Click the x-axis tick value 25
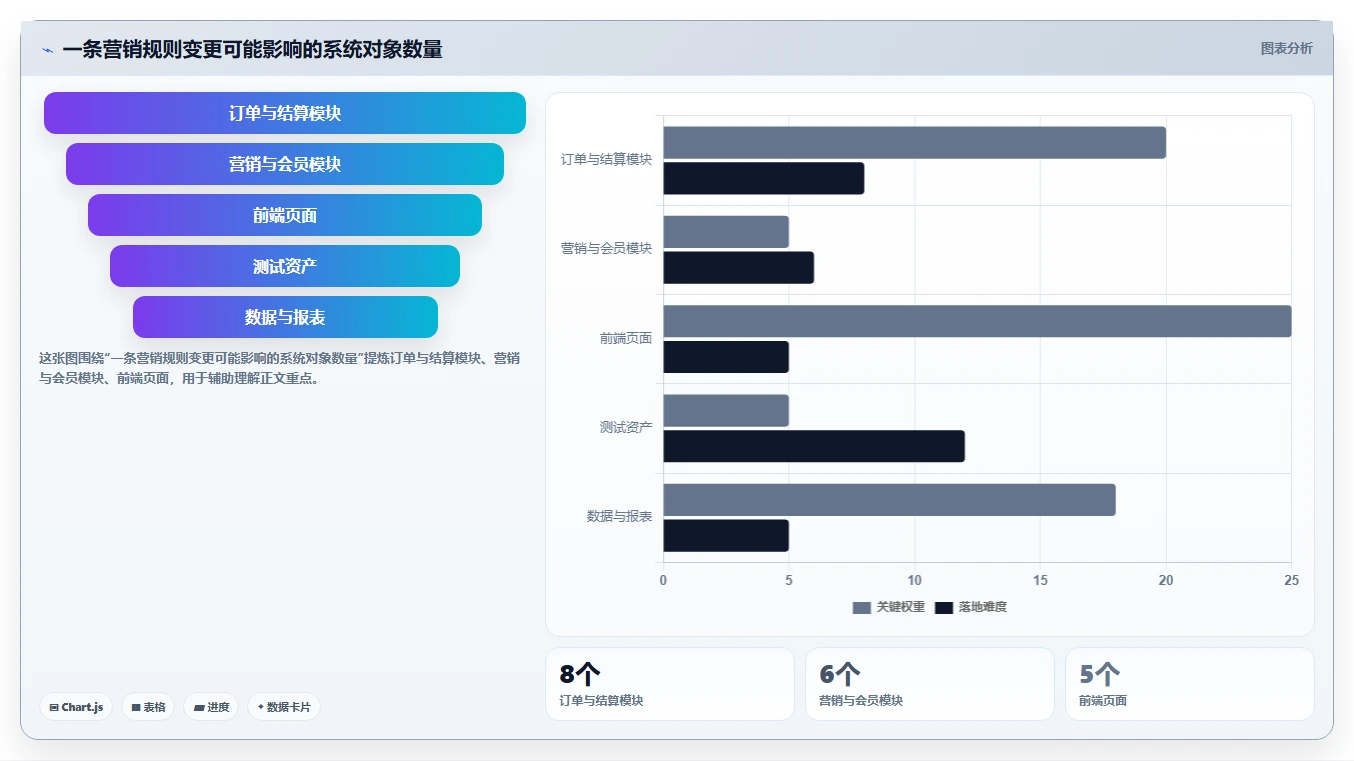 tap(1291, 581)
